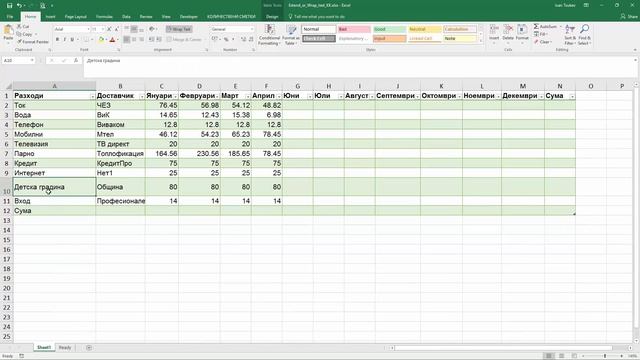Click the Format Painter brush
The image size is (640, 360).
[33, 42]
